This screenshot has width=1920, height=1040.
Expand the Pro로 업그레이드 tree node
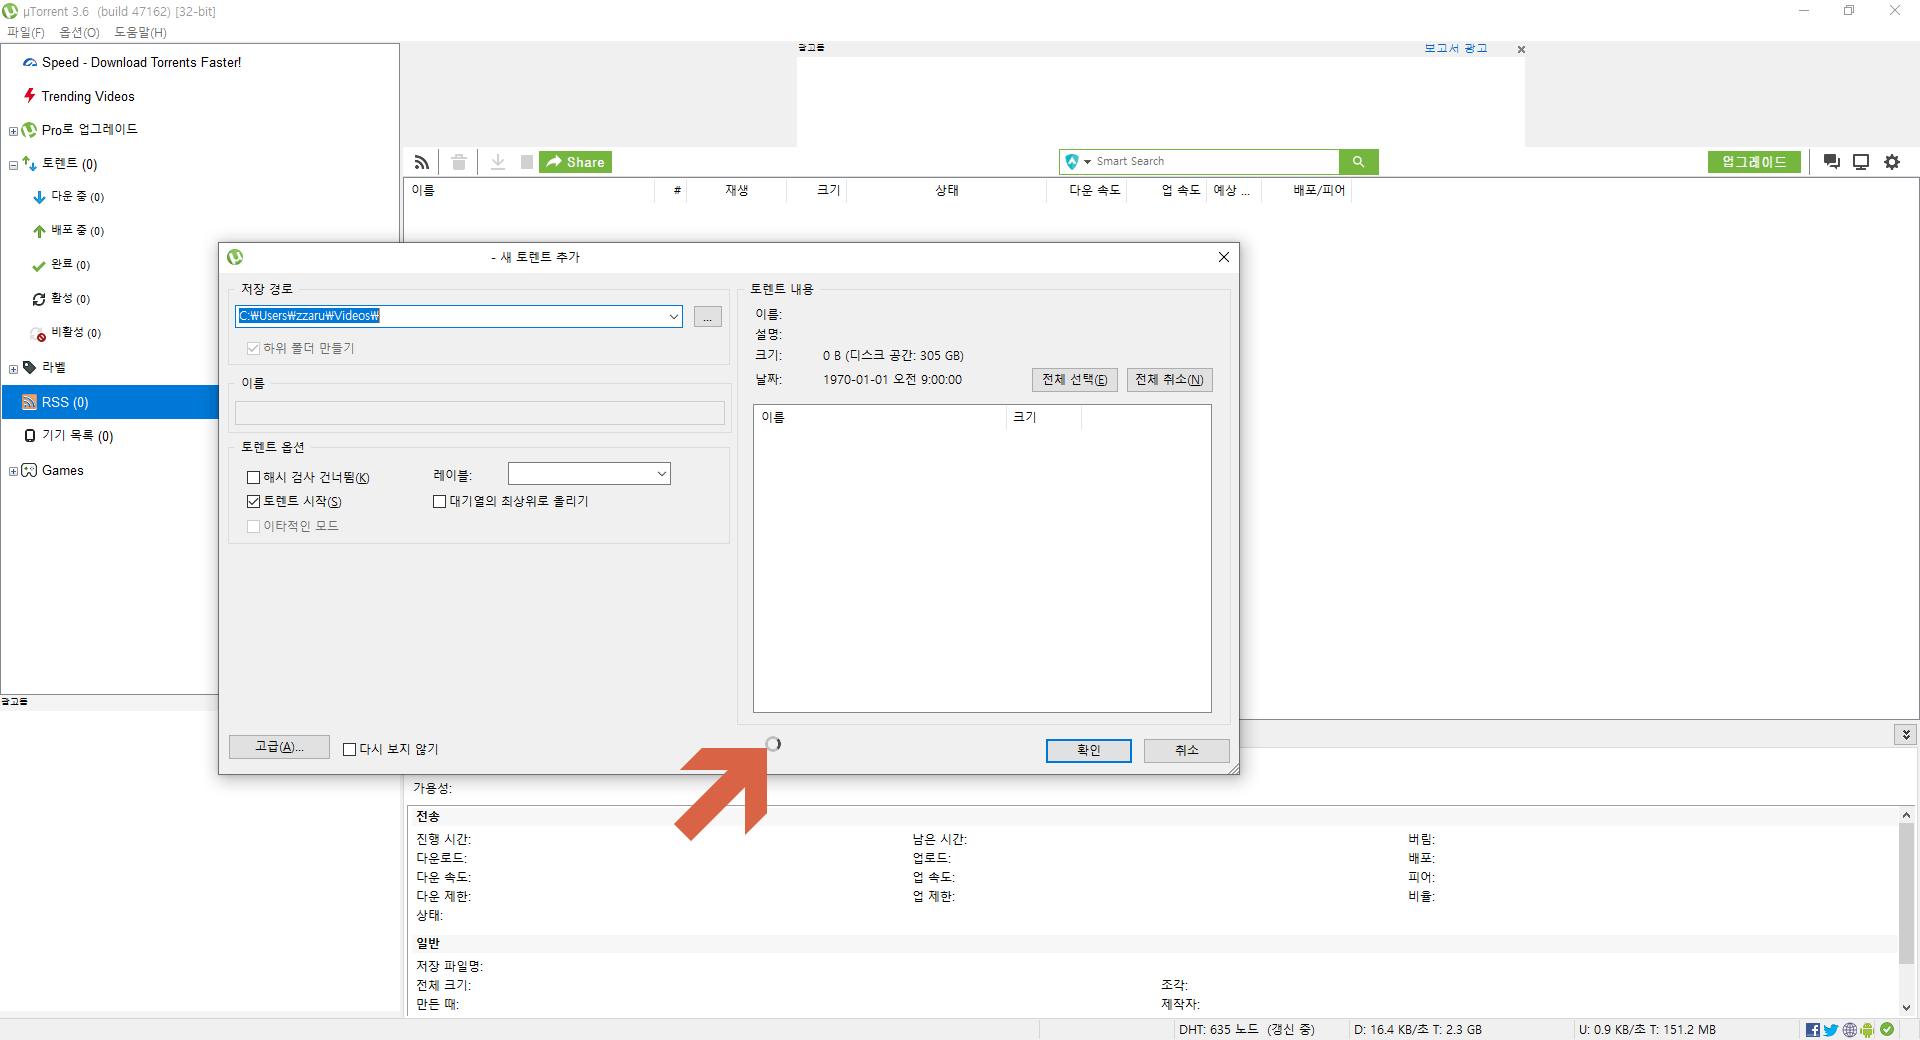(13, 131)
